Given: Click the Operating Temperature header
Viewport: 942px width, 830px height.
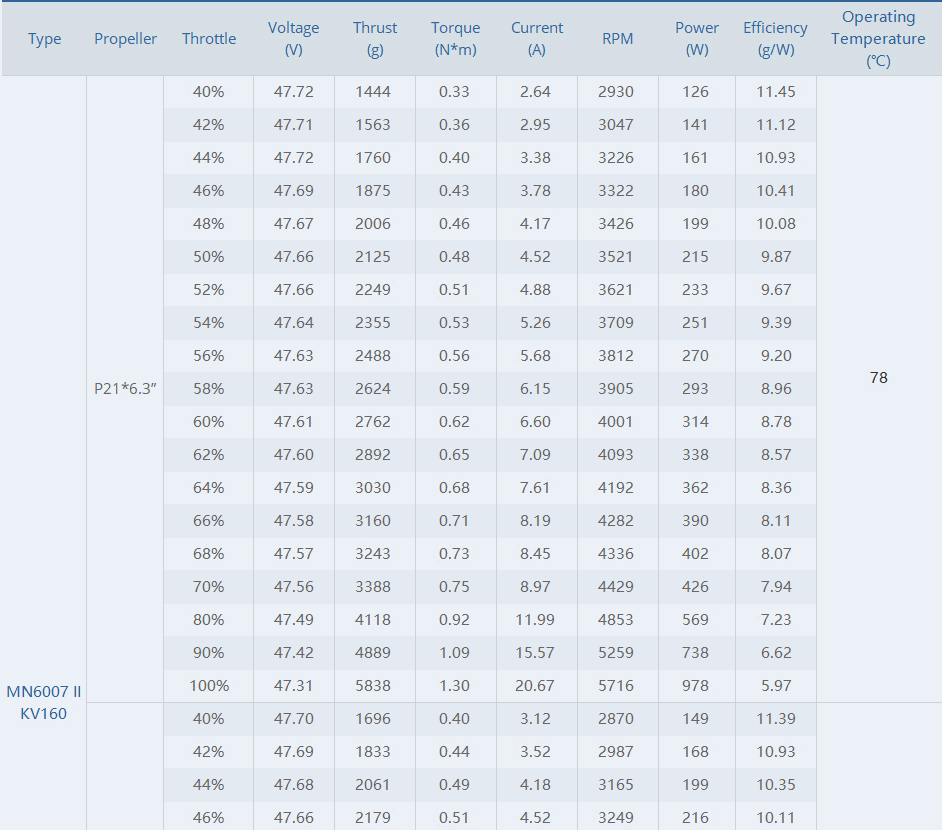Looking at the screenshot, I should [878, 39].
